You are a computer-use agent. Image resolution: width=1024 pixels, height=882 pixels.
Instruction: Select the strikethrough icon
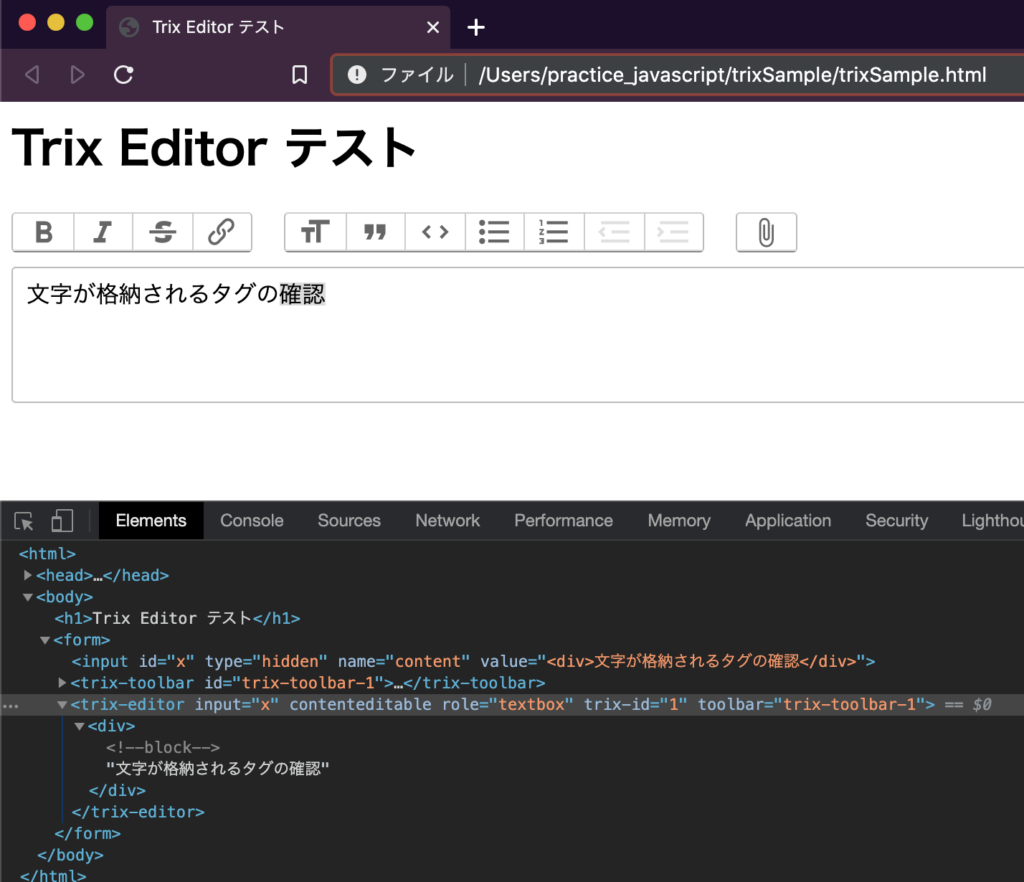pyautogui.click(x=162, y=232)
